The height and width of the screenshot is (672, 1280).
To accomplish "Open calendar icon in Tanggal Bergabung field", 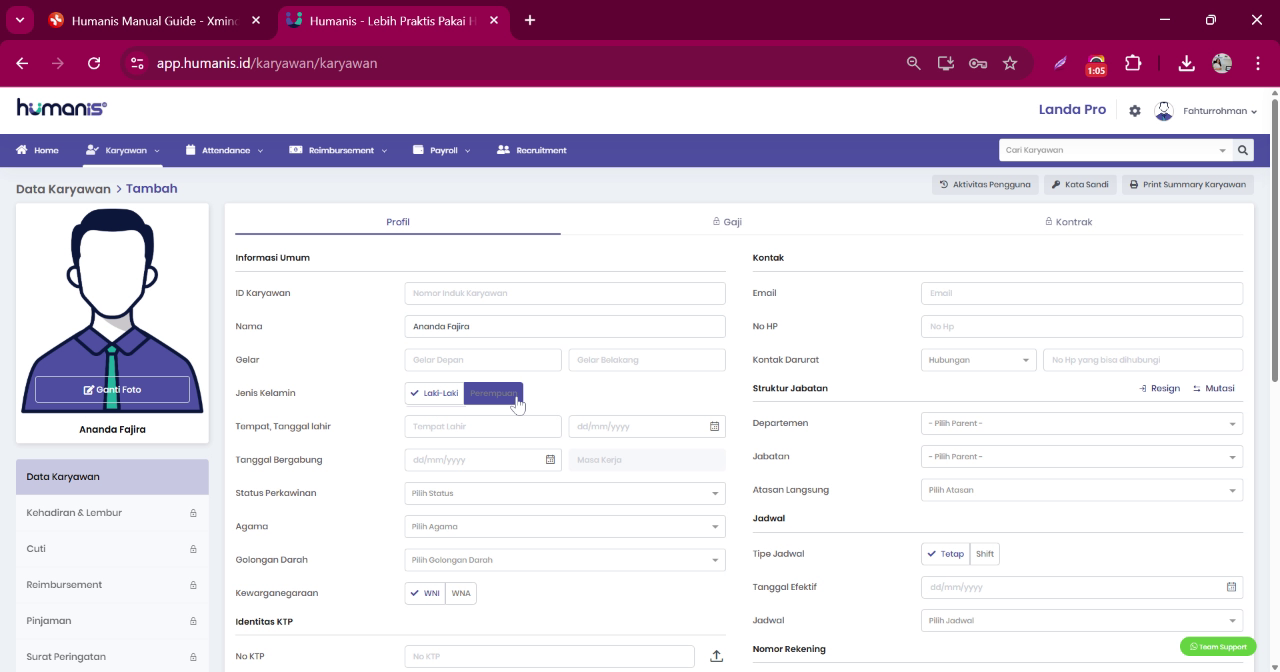I will coord(550,460).
